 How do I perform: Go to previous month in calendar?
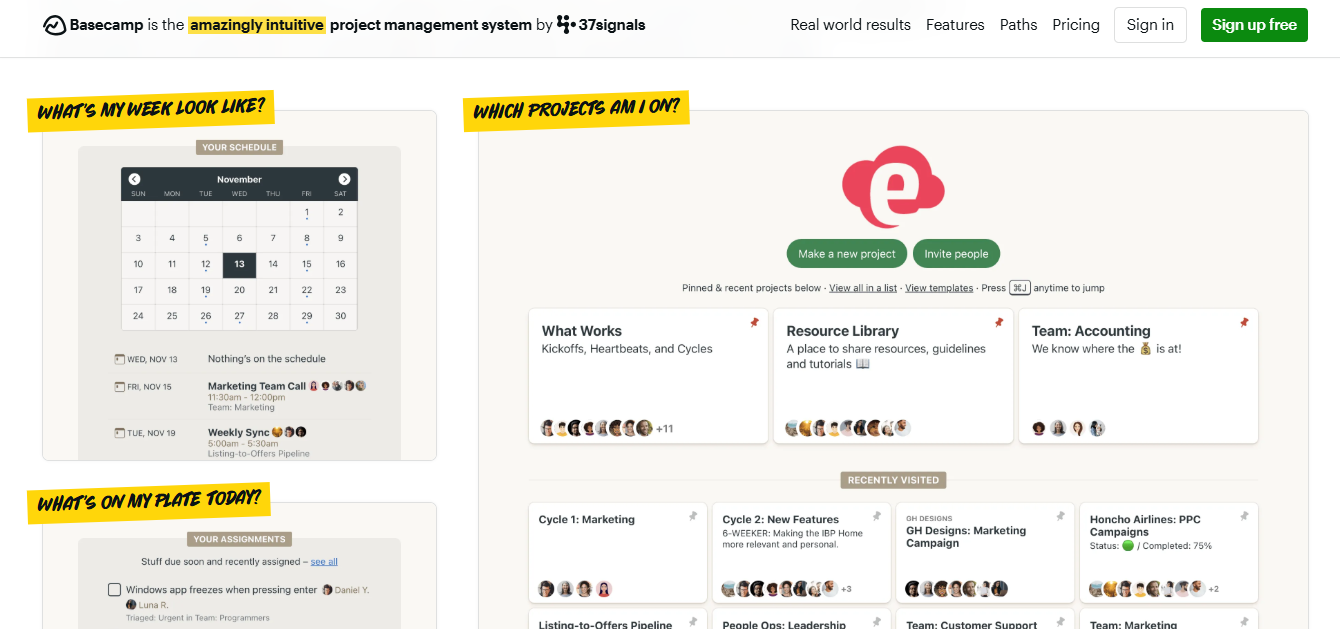135,179
